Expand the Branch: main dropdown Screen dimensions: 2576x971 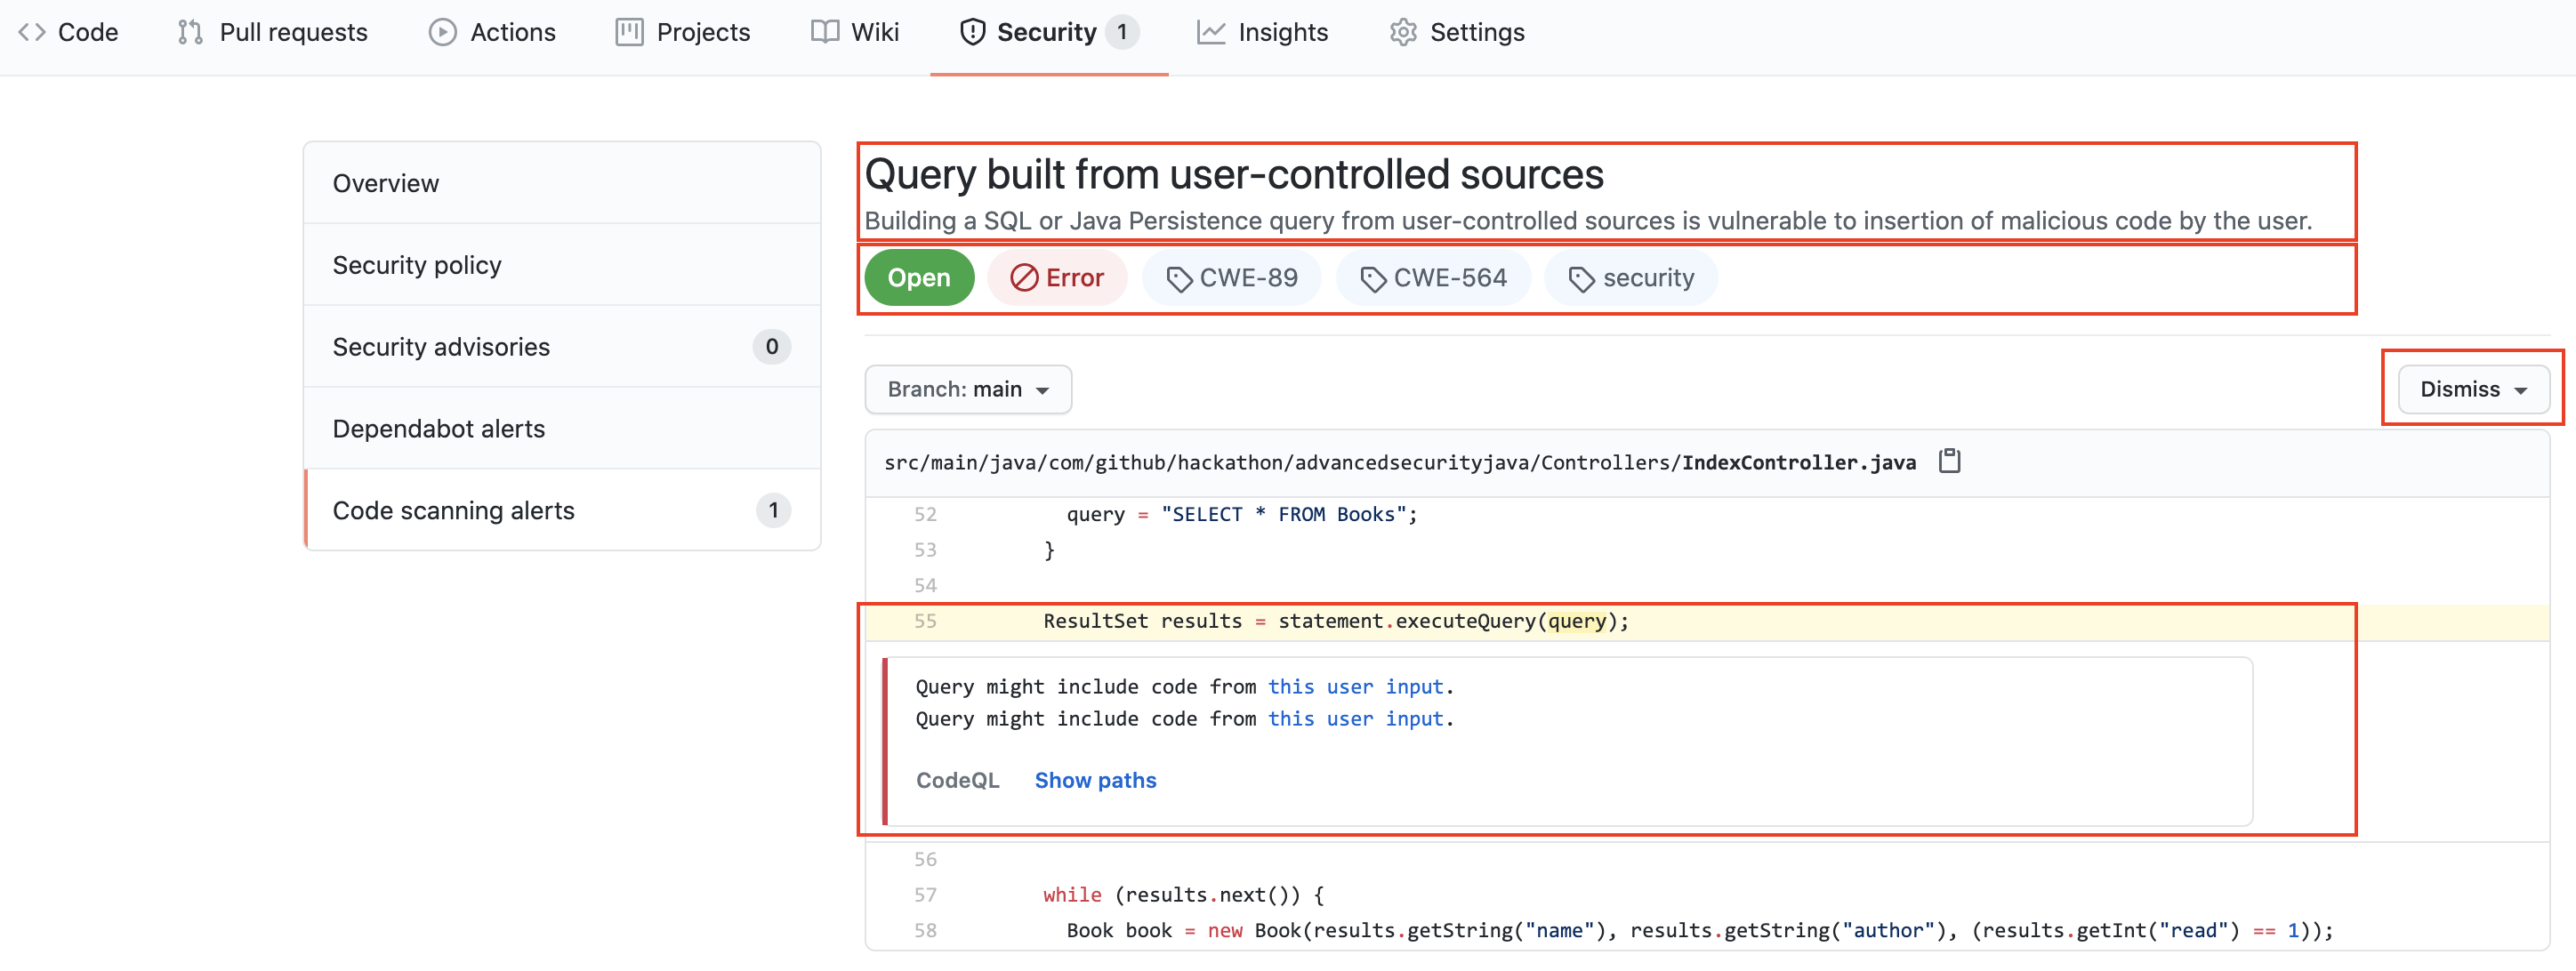click(967, 389)
